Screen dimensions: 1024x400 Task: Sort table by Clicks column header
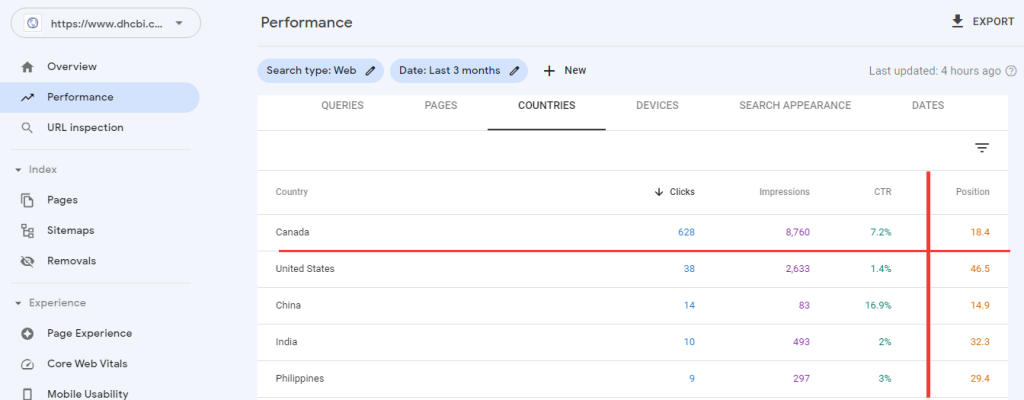675,192
